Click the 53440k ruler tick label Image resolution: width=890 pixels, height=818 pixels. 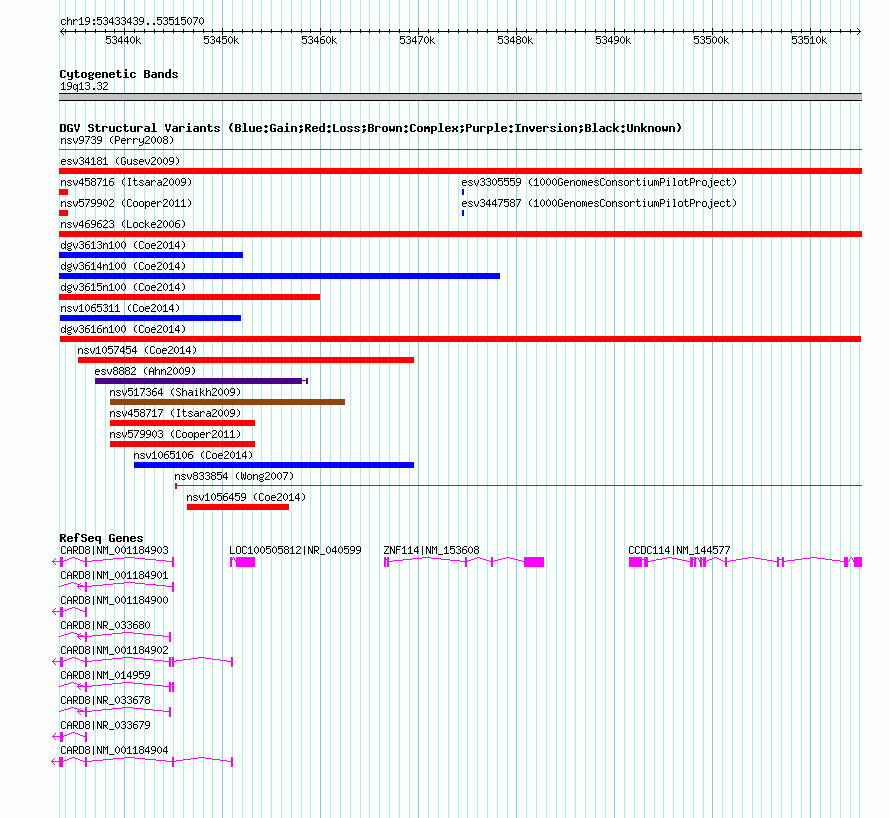[x=123, y=40]
